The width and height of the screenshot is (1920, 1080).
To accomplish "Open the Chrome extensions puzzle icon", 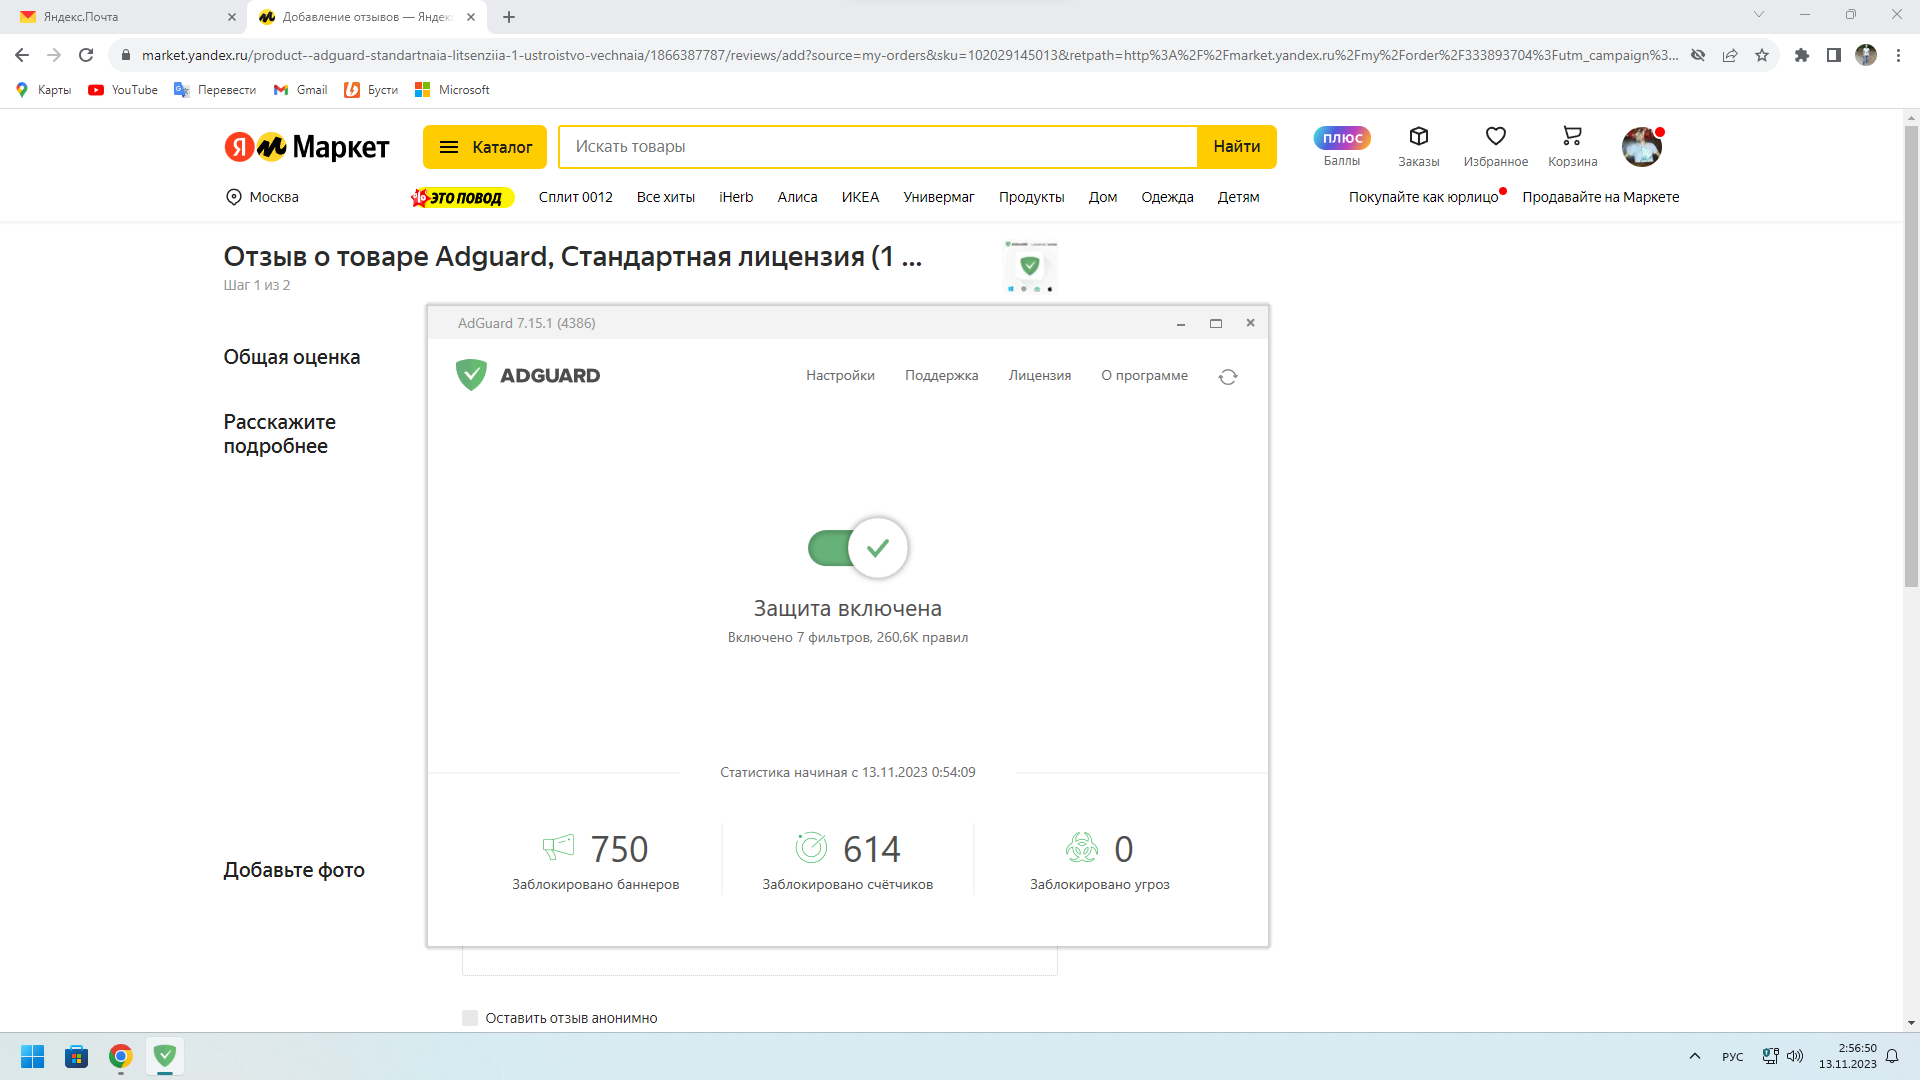I will click(1801, 55).
